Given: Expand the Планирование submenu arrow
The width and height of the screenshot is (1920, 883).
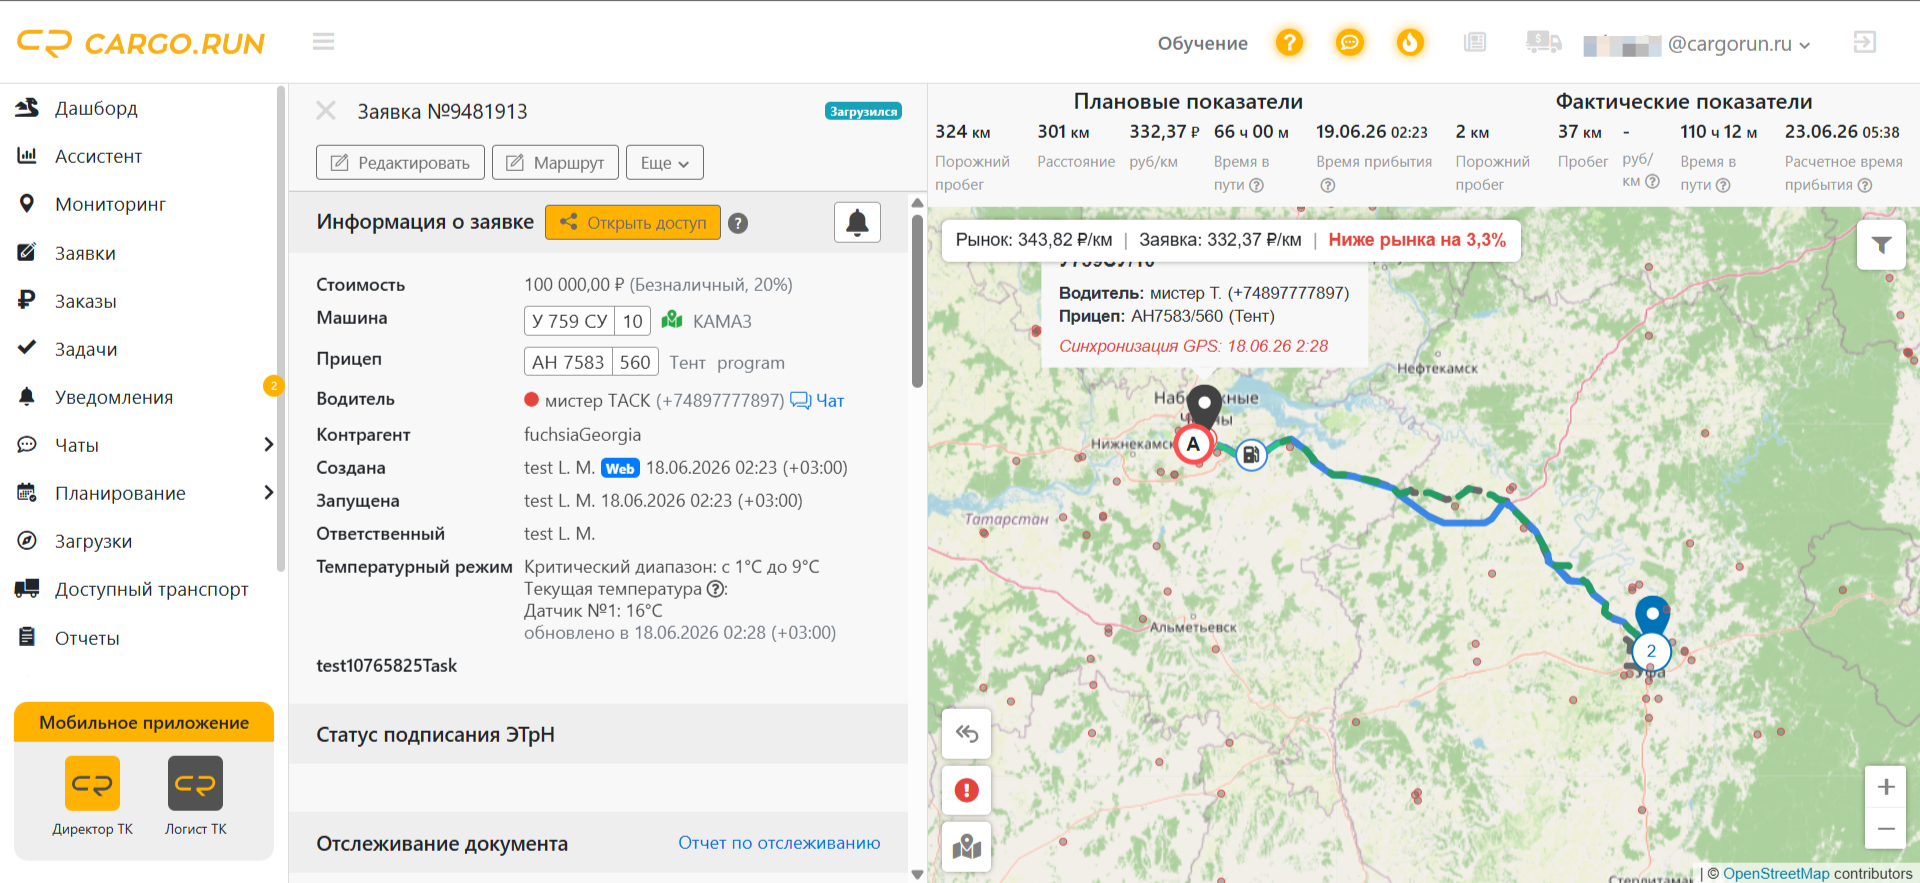Looking at the screenshot, I should (268, 493).
